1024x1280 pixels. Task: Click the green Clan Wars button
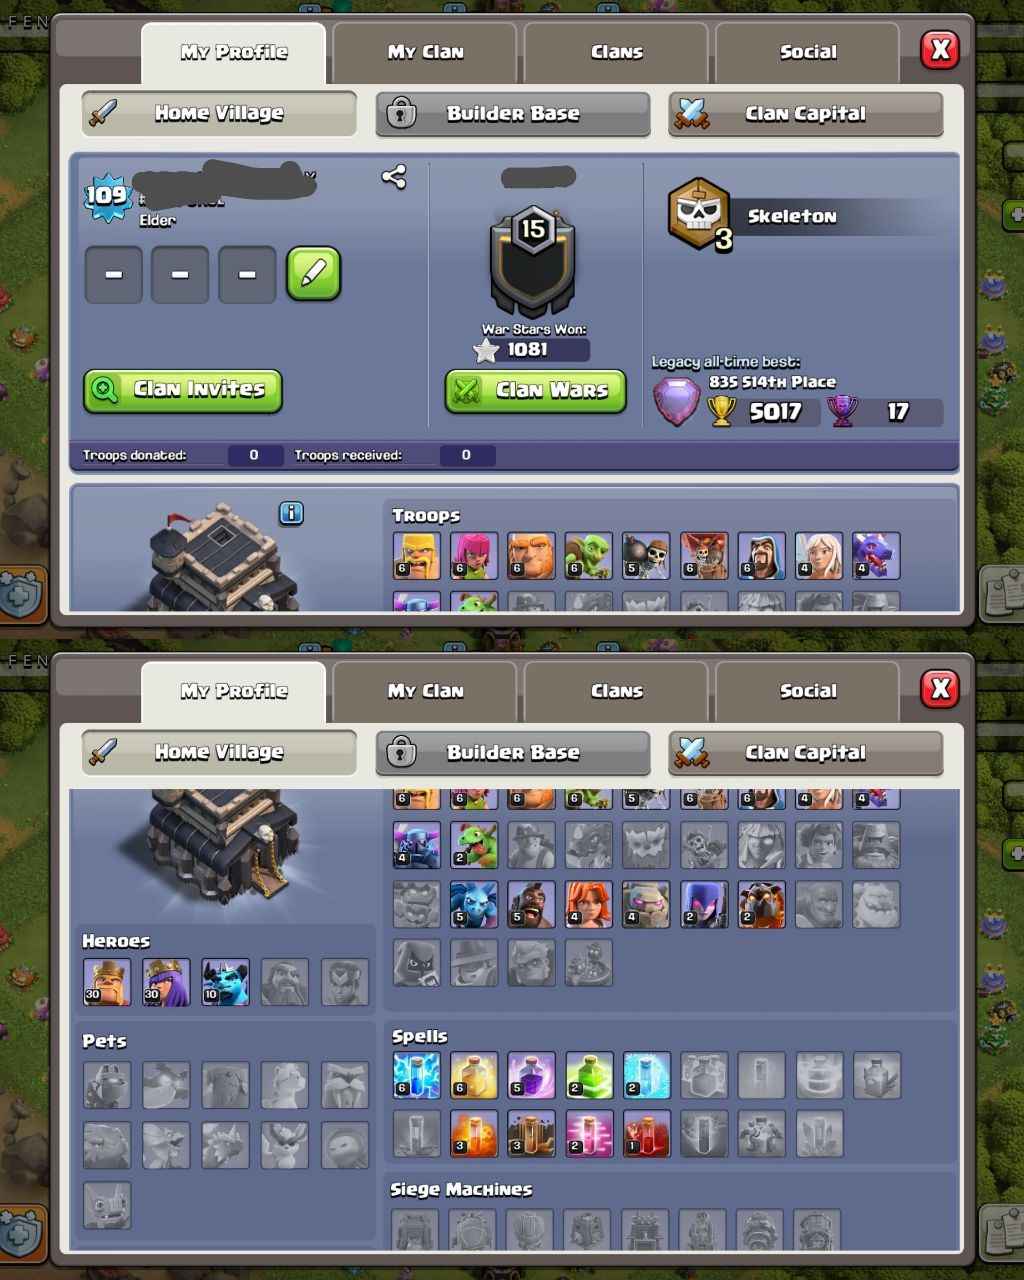535,390
